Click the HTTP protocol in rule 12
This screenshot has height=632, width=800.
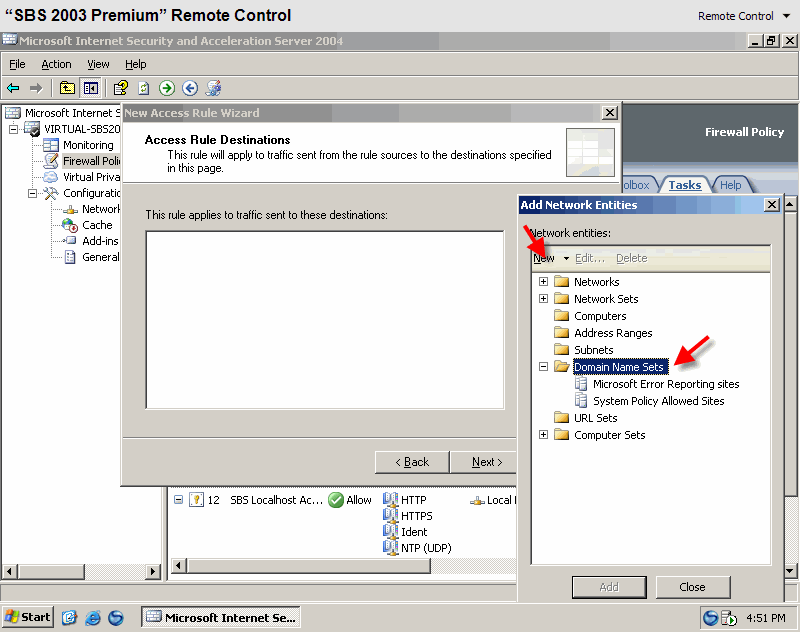pyautogui.click(x=413, y=500)
